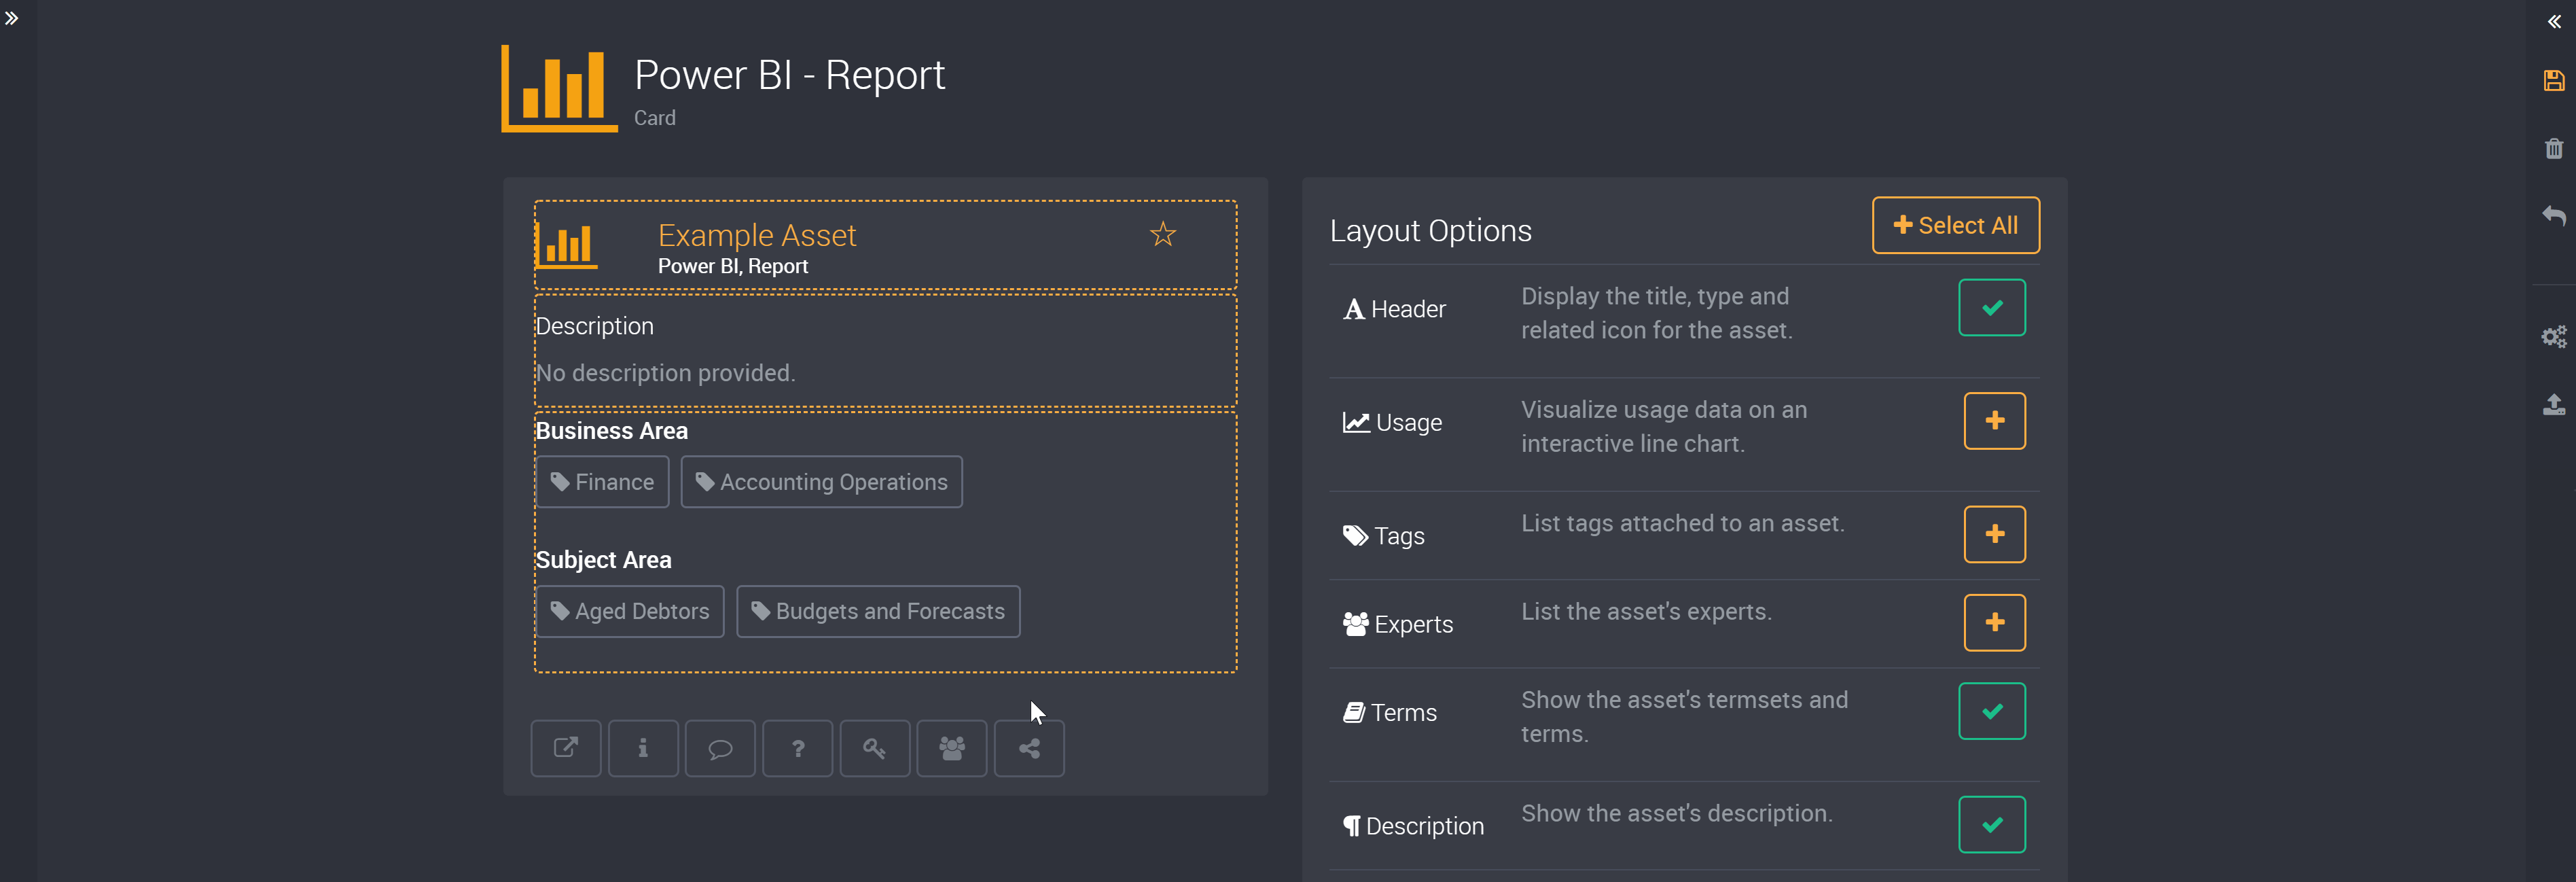The width and height of the screenshot is (2576, 882).
Task: Add the Tags layout option
Action: click(1995, 534)
